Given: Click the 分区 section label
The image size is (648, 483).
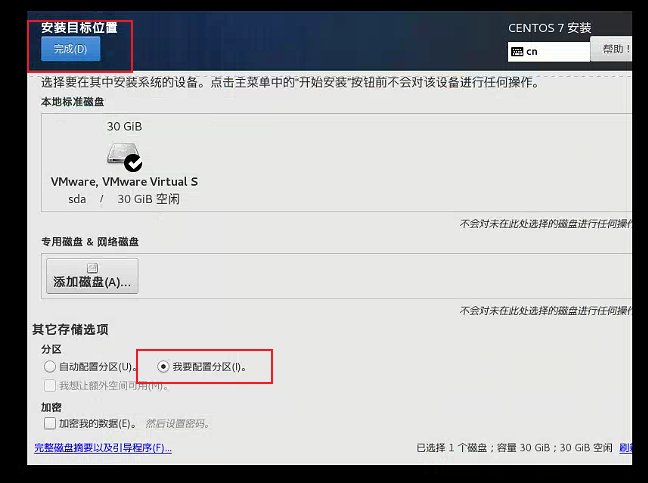Looking at the screenshot, I should (x=51, y=349).
